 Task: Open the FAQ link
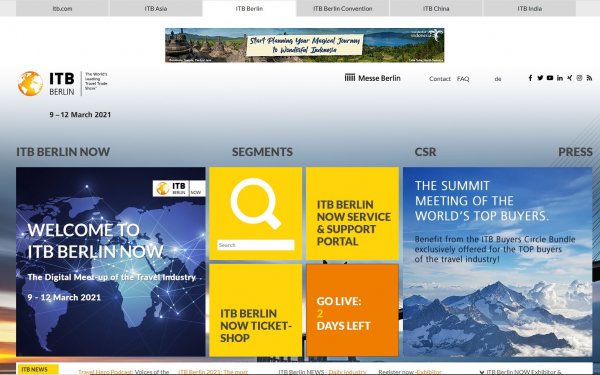(463, 79)
